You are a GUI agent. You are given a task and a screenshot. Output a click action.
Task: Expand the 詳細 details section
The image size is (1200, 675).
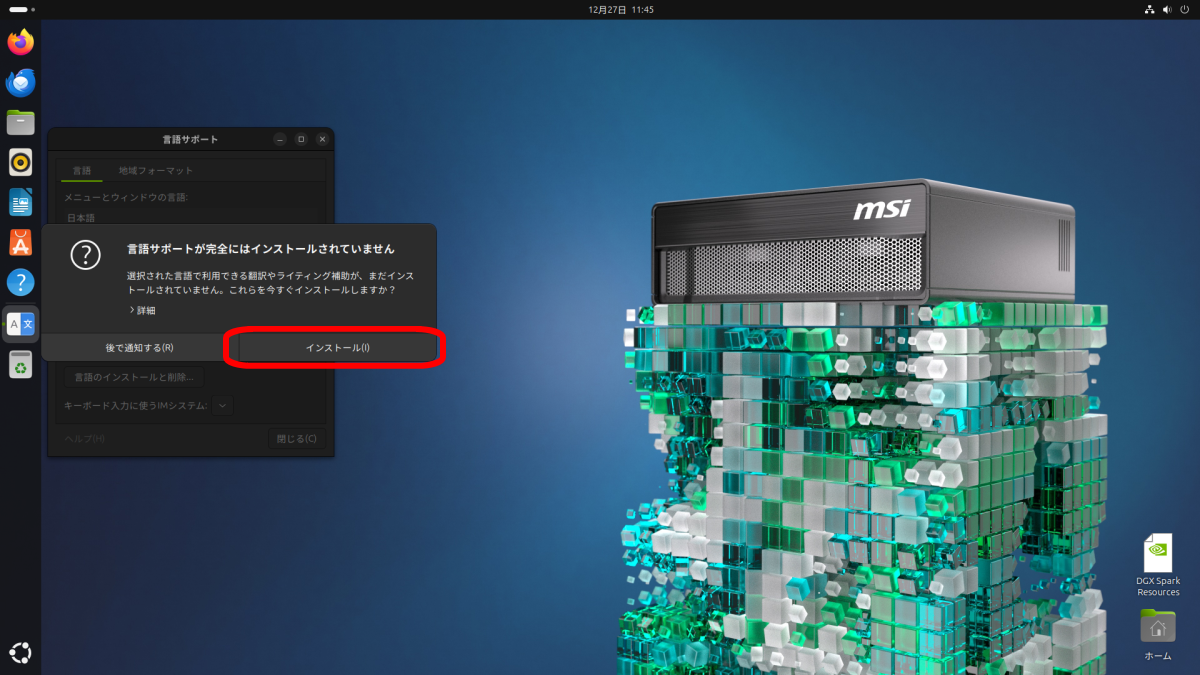pos(141,311)
